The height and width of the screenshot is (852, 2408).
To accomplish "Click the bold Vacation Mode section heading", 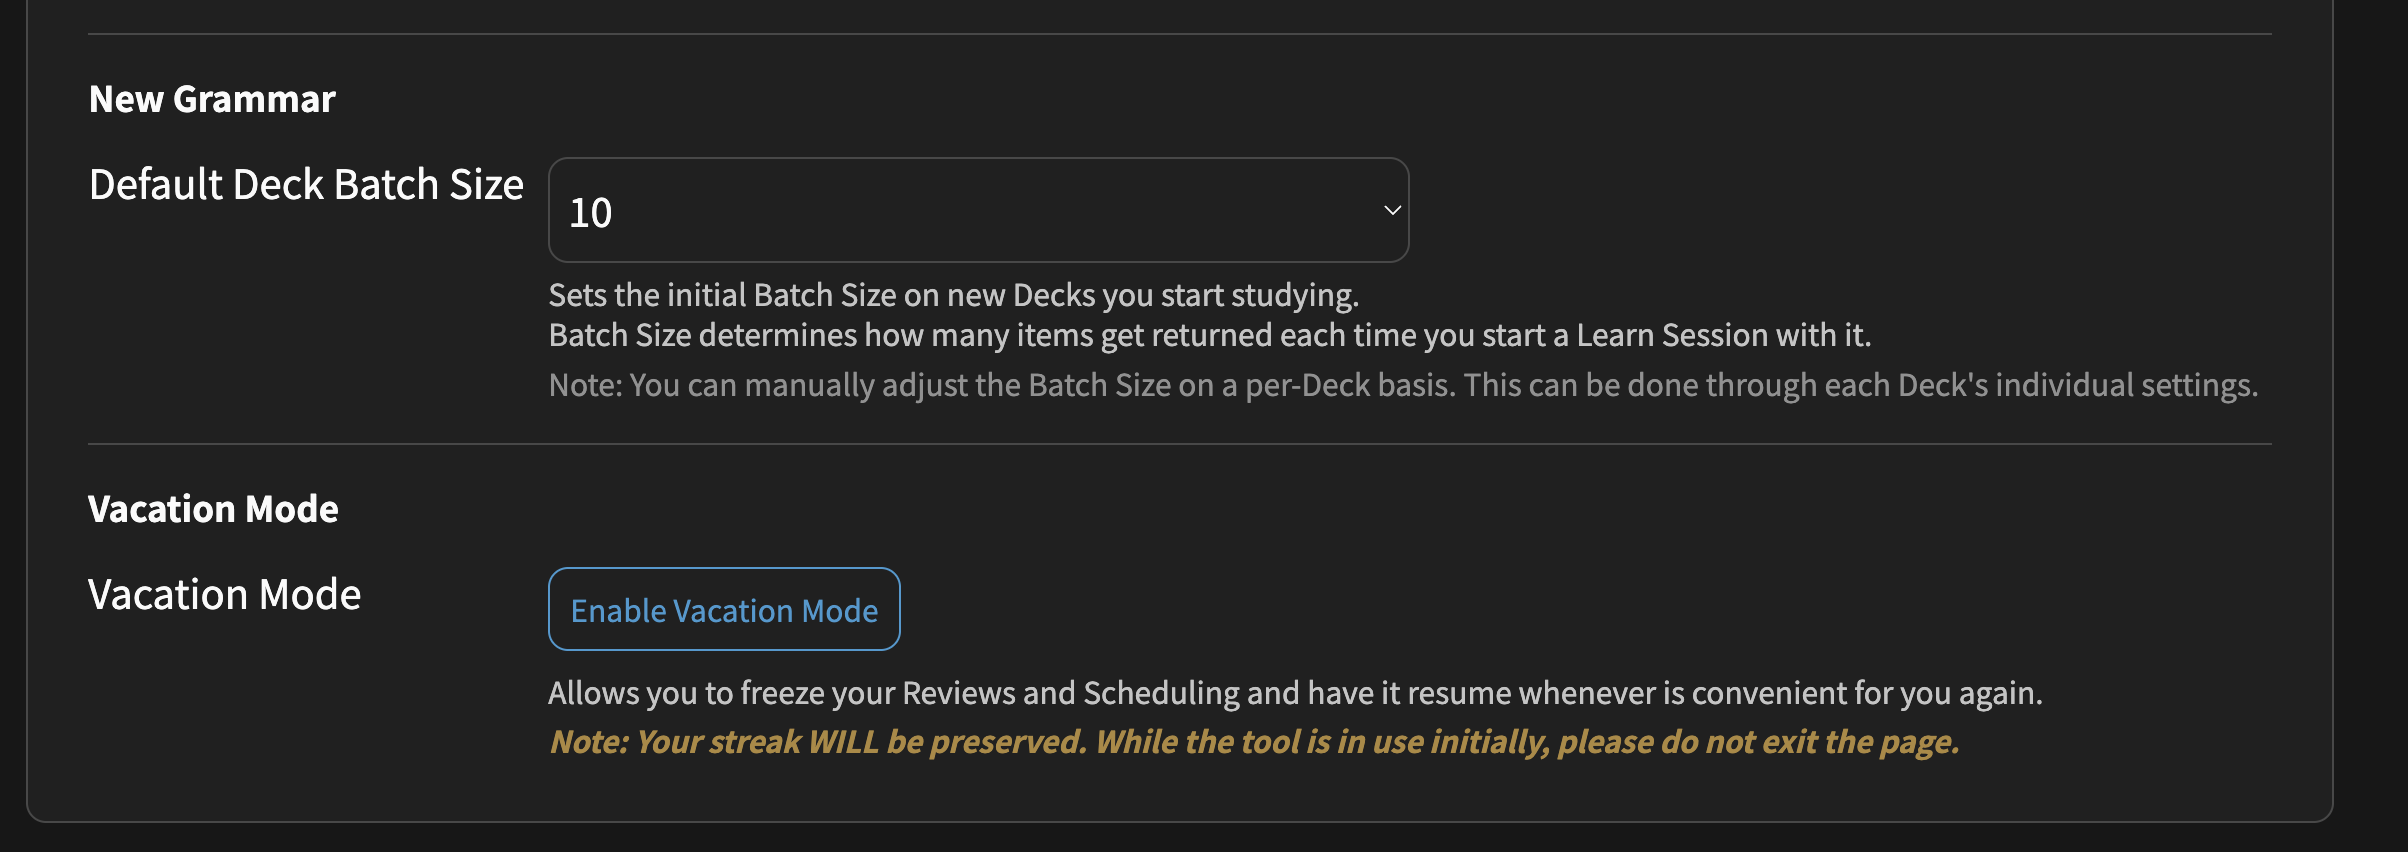I will tap(213, 509).
